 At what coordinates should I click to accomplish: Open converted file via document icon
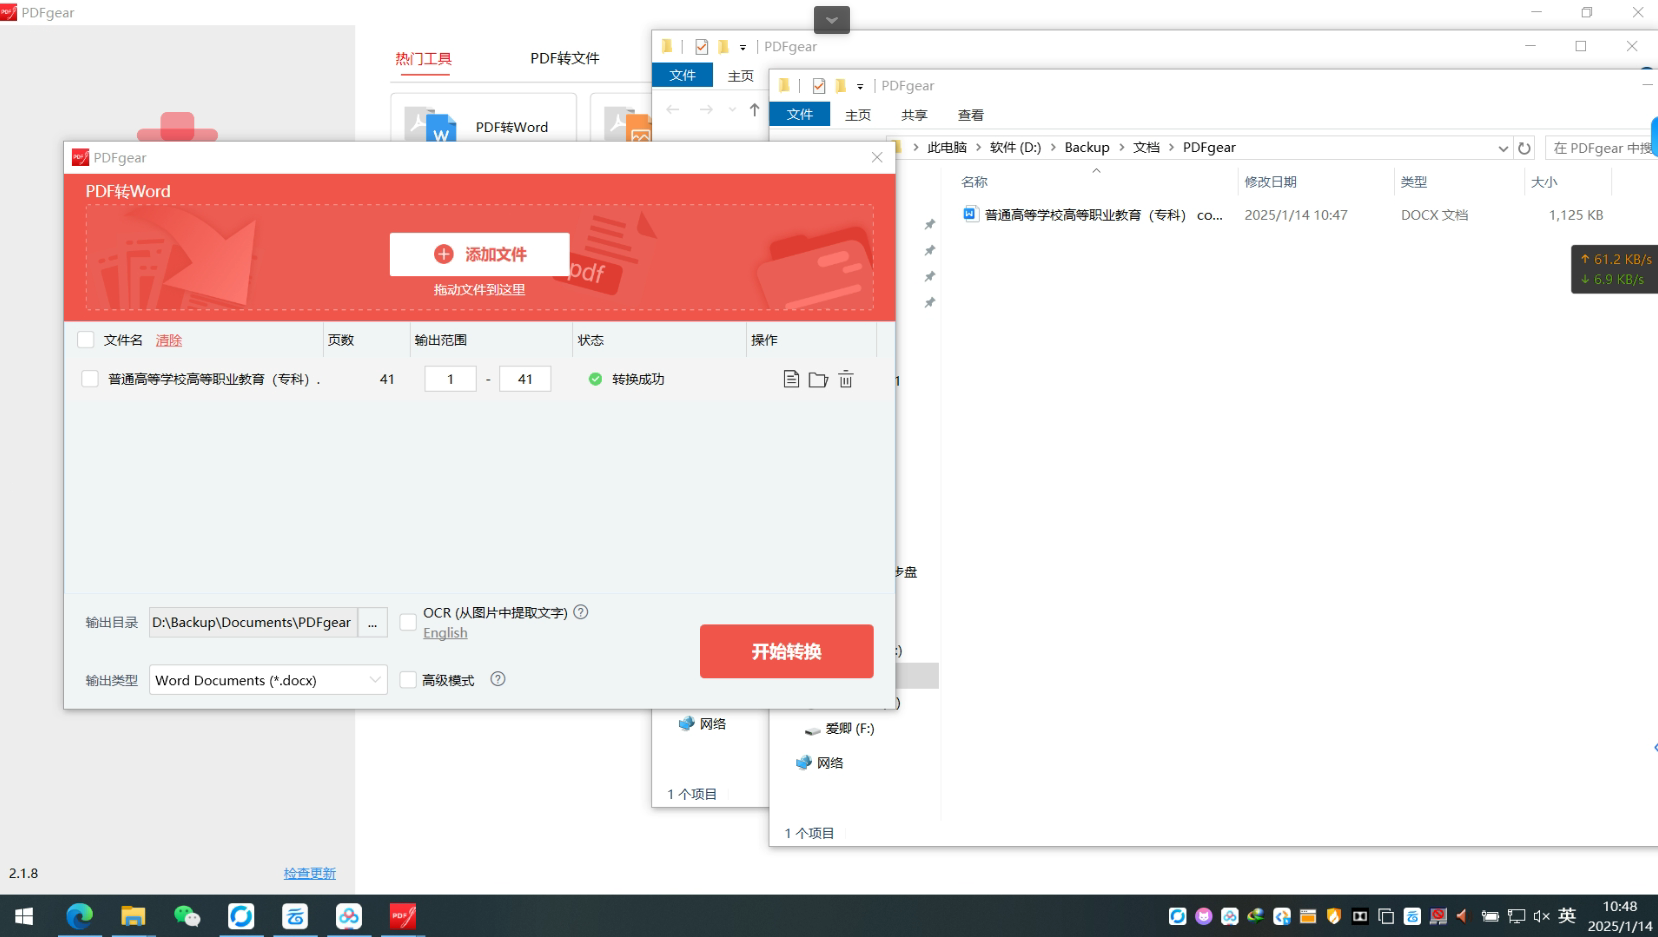coord(791,379)
